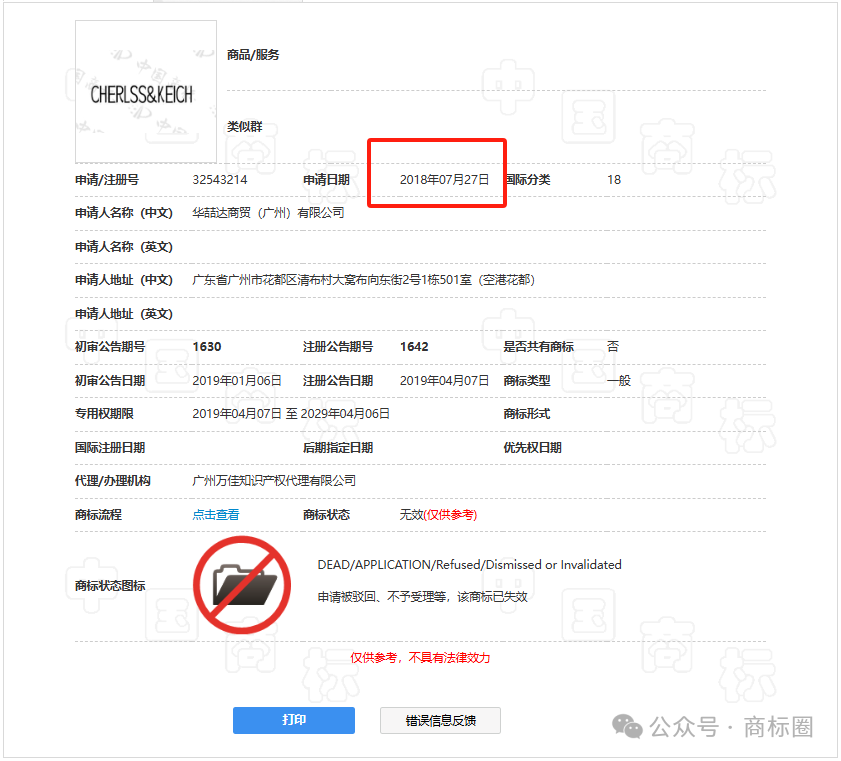Select the 申请被驳回、不予受理等 explanation text
The height and width of the screenshot is (761, 841).
tap(422, 597)
